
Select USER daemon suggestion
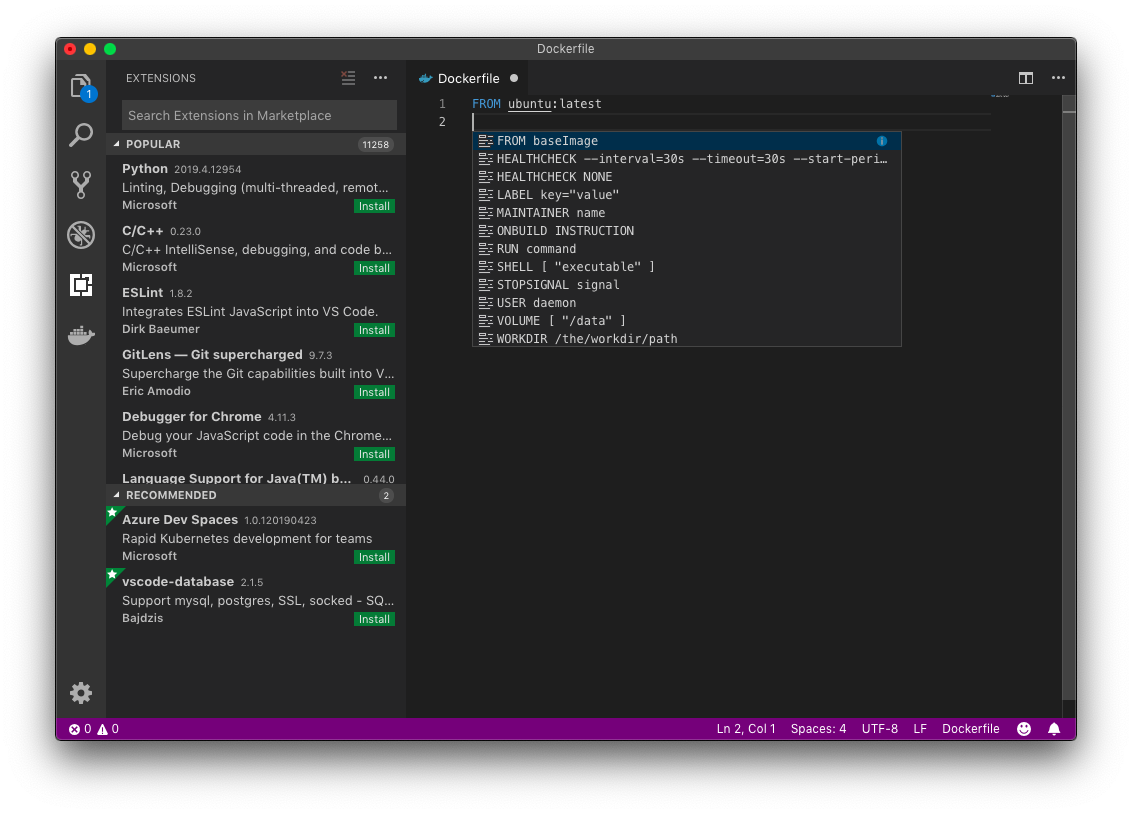tap(687, 303)
